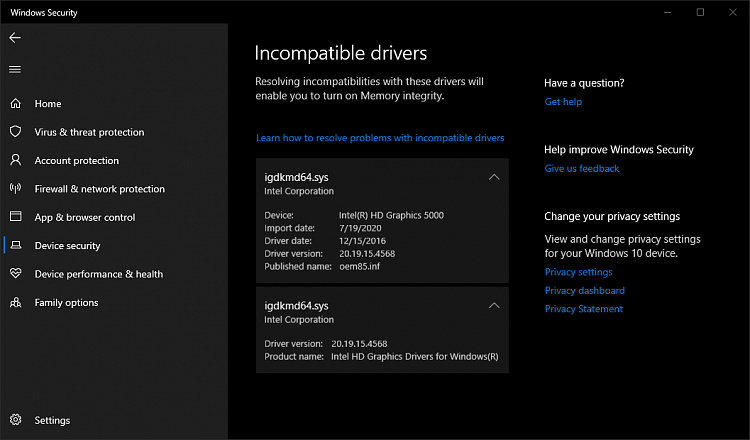The height and width of the screenshot is (440, 750).
Task: Minimize the Windows Security window
Action: click(668, 12)
